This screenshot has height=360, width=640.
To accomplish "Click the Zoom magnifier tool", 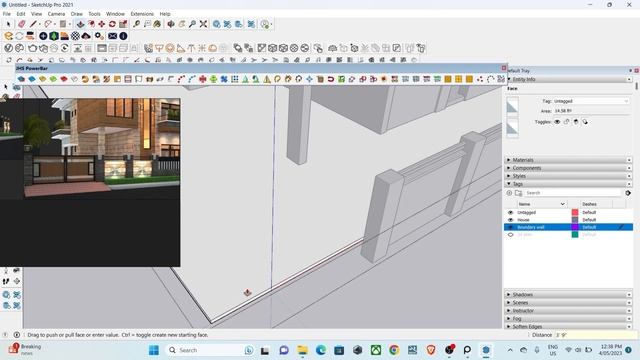I will (192, 24).
